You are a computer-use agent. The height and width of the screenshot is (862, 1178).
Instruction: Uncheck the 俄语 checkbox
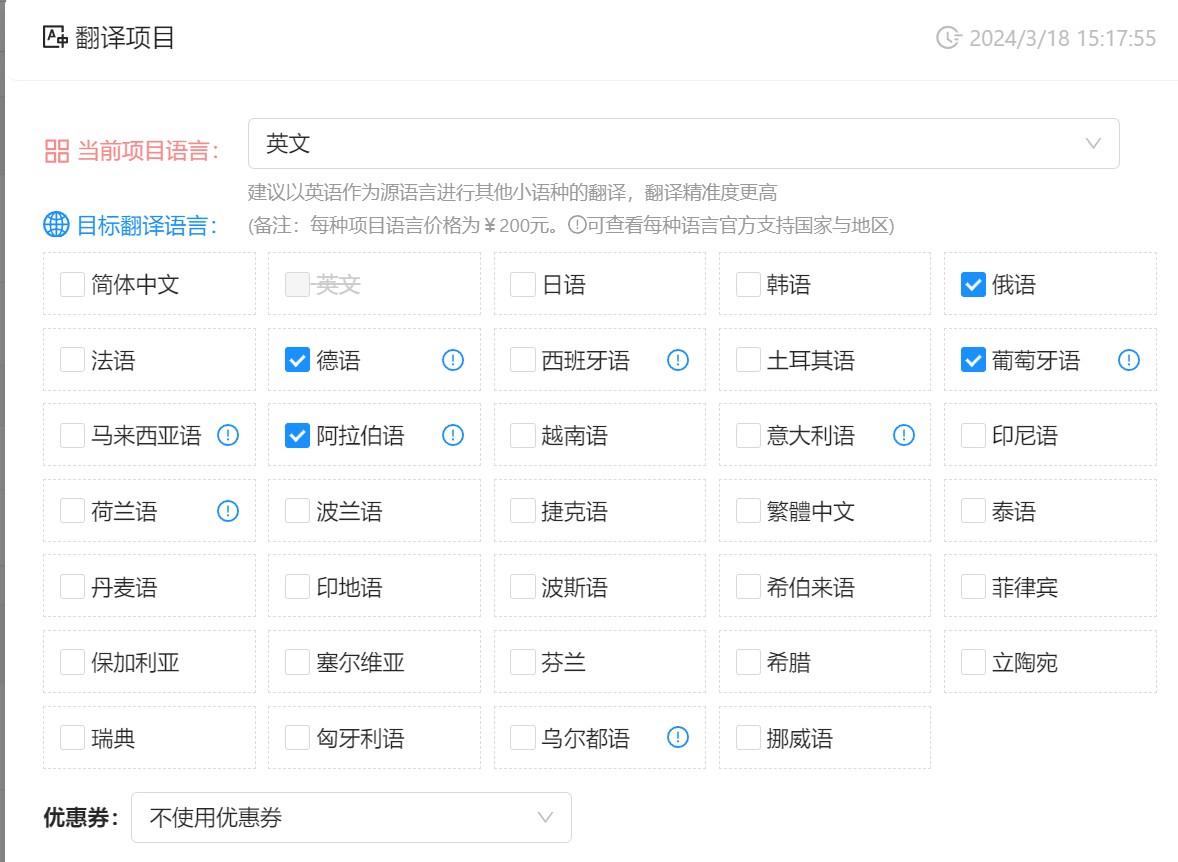tap(973, 285)
